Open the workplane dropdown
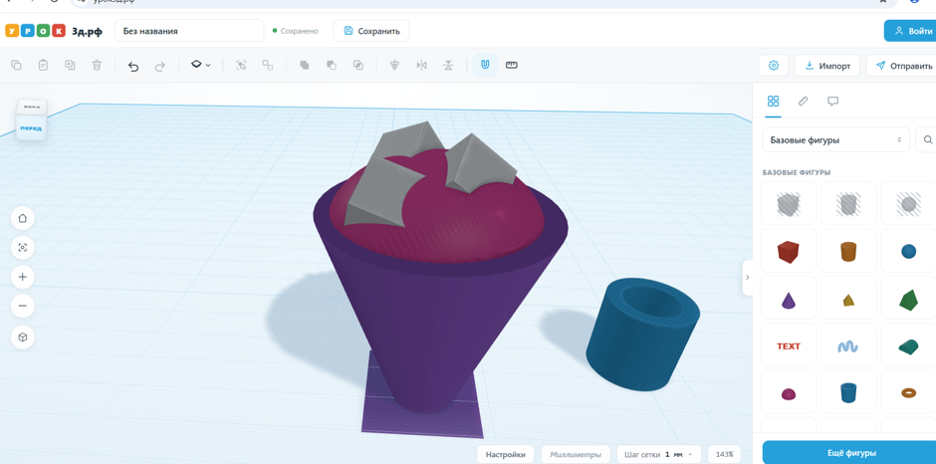 coord(201,64)
